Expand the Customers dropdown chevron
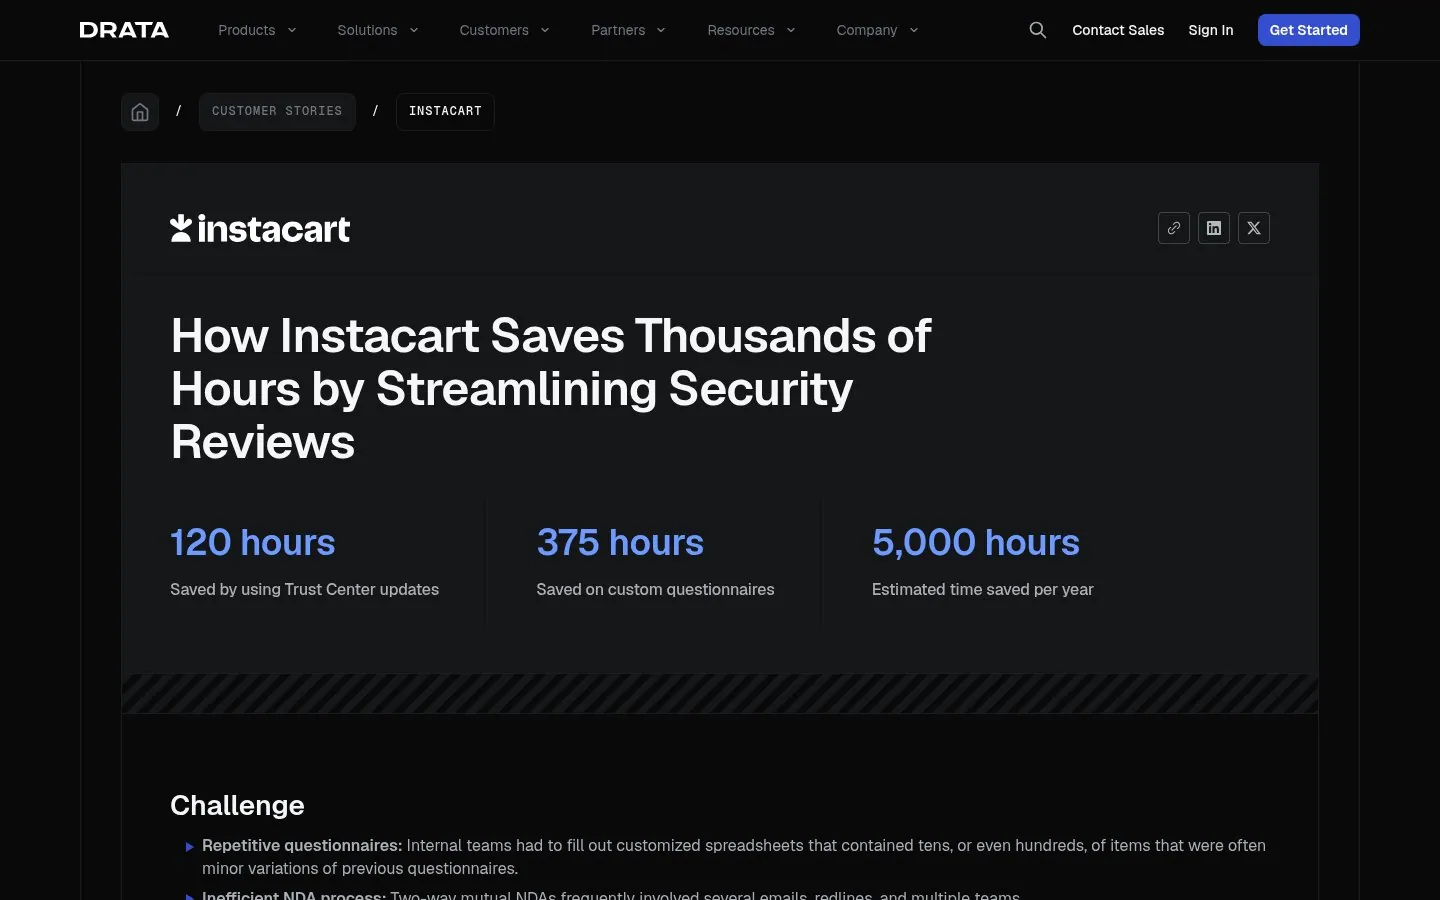 (545, 30)
